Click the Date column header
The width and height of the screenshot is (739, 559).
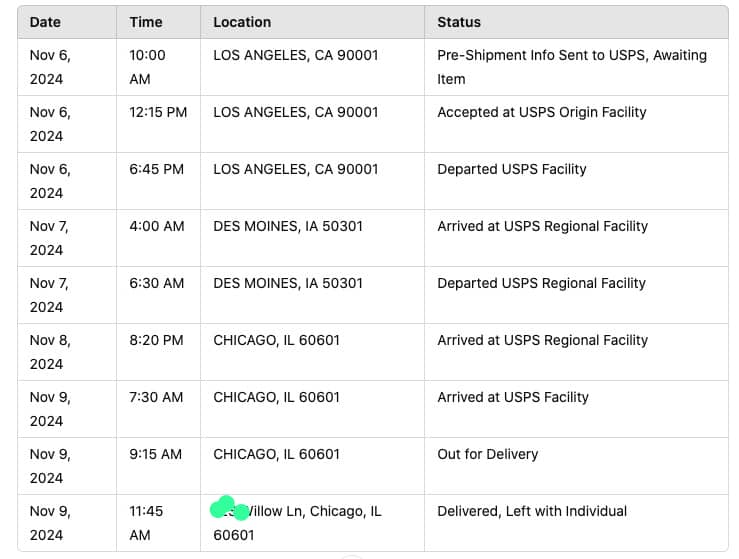(x=45, y=22)
